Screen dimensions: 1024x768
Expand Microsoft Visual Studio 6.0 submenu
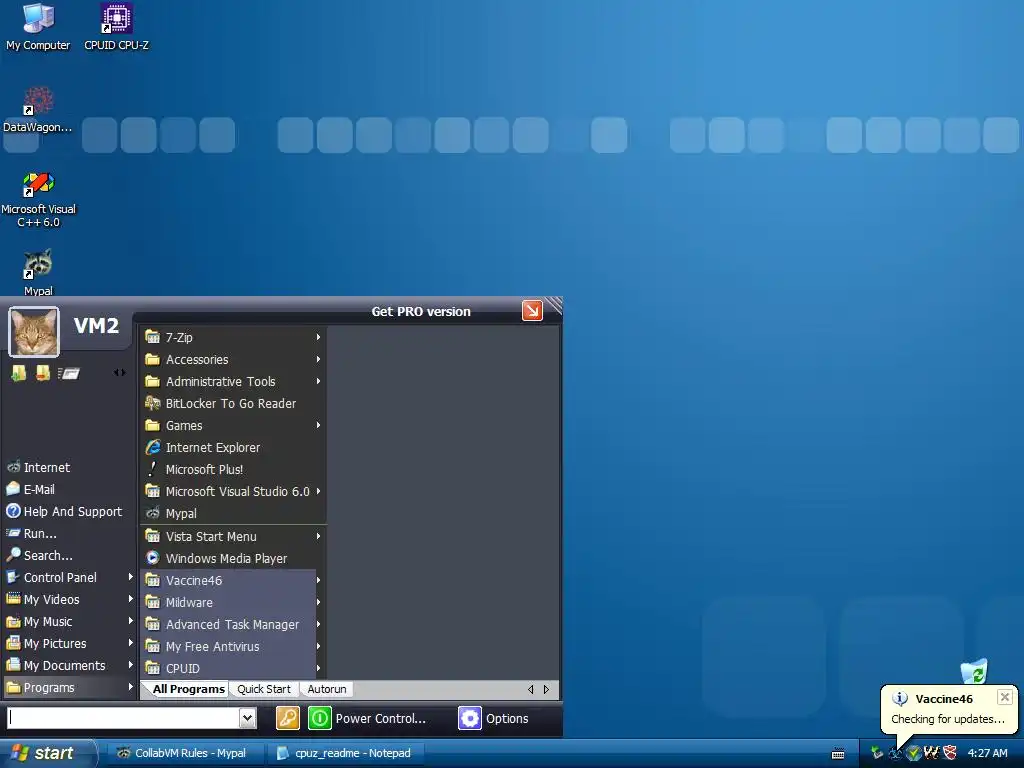(234, 491)
